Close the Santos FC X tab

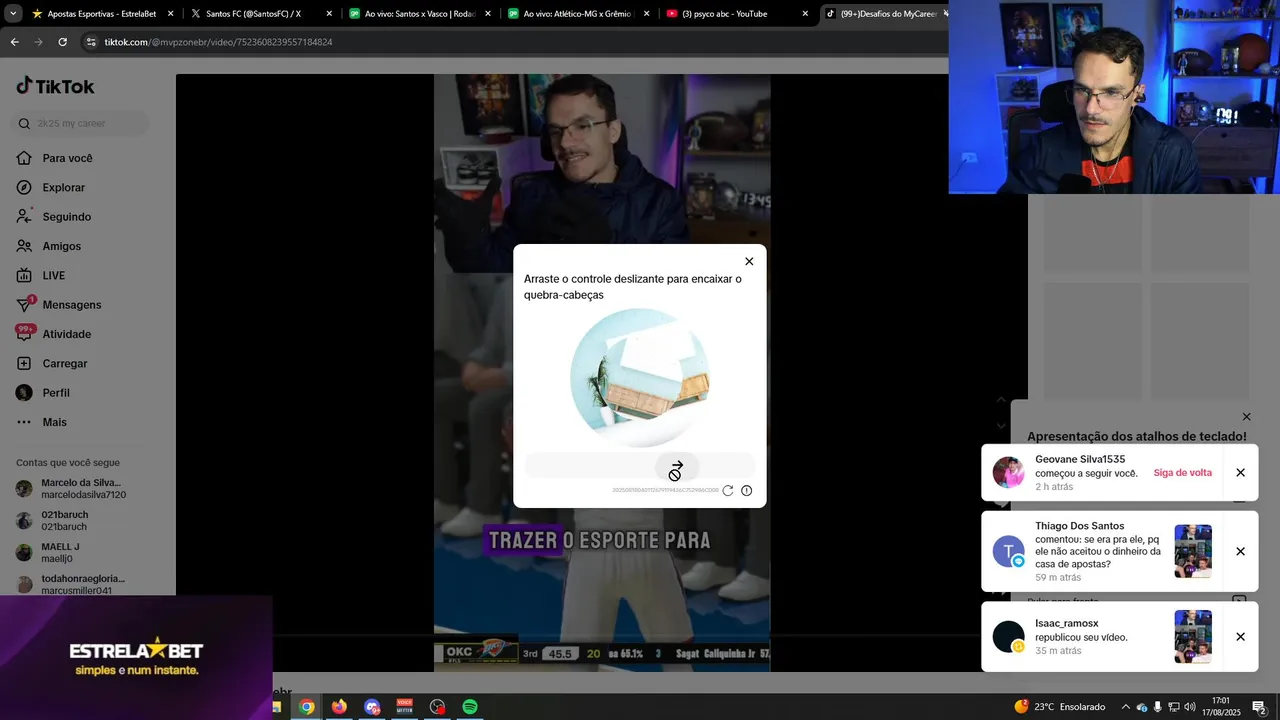[x=329, y=14]
